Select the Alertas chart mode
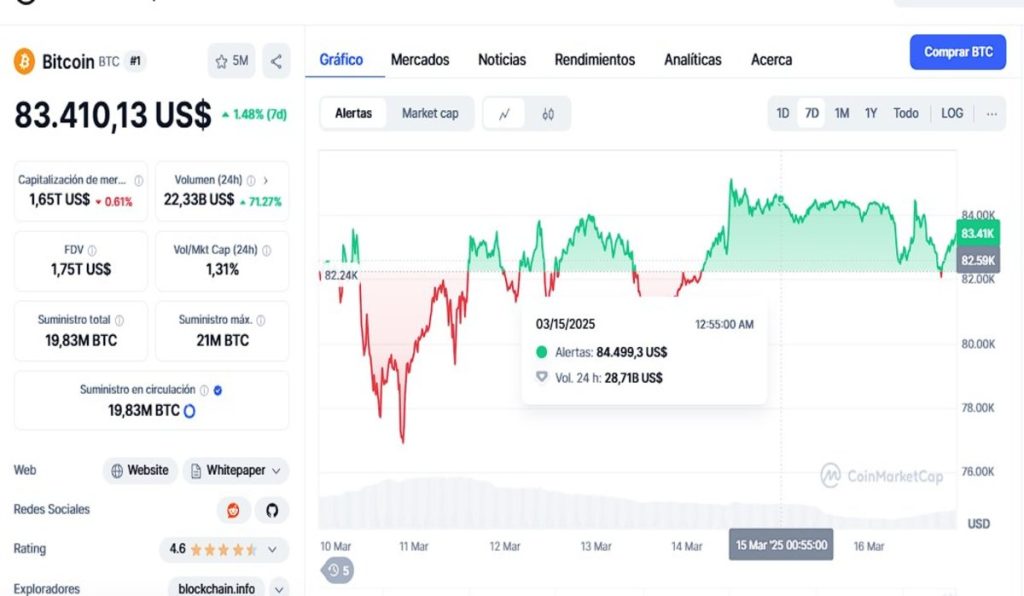This screenshot has height=596, width=1024. [x=353, y=114]
